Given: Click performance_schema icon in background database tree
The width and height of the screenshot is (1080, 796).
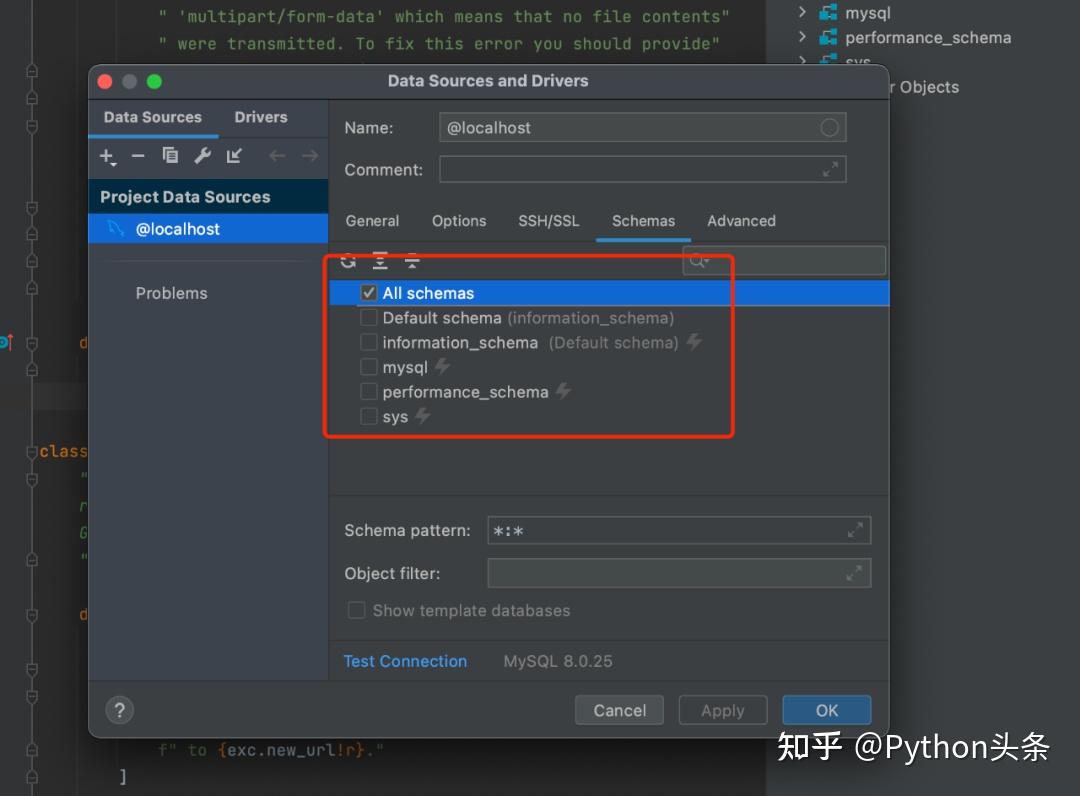Looking at the screenshot, I should [x=828, y=37].
